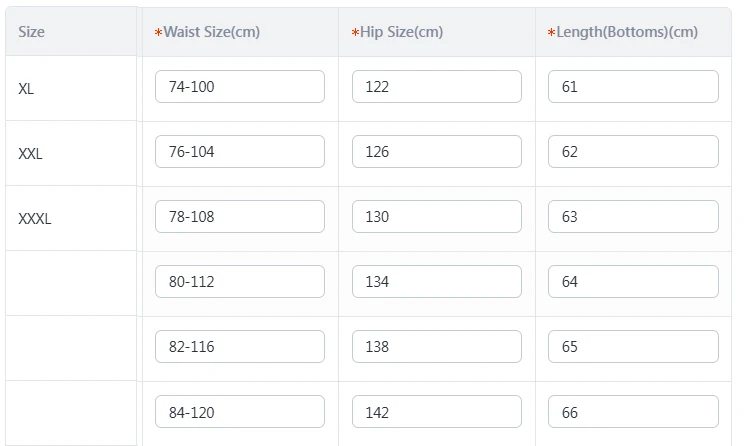Click the length input containing 62
The height and width of the screenshot is (446, 750).
click(x=633, y=152)
